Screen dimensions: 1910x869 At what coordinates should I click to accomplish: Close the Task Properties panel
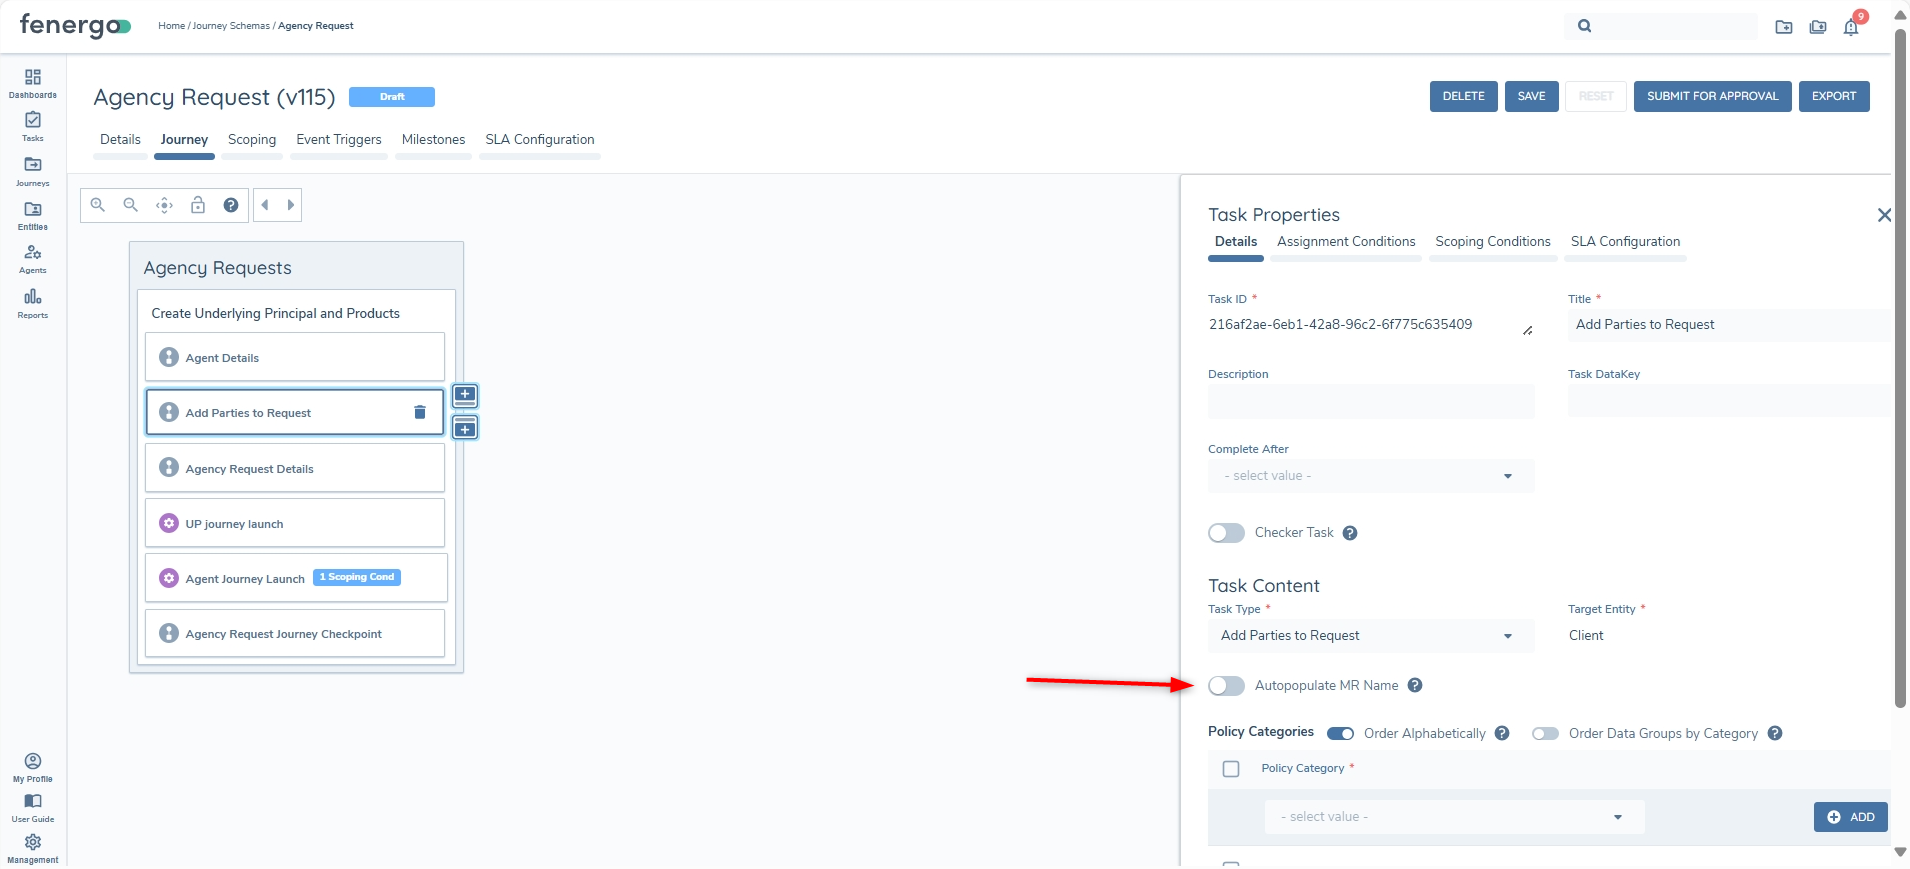(1884, 215)
